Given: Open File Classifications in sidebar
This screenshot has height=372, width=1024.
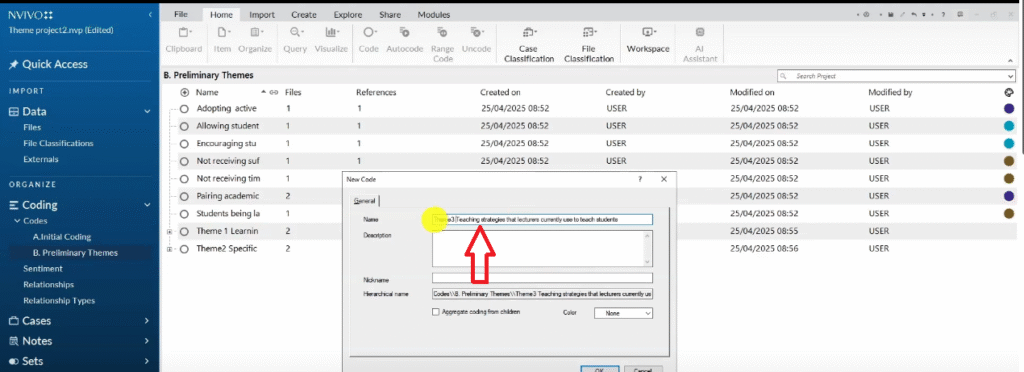Looking at the screenshot, I should point(58,144).
